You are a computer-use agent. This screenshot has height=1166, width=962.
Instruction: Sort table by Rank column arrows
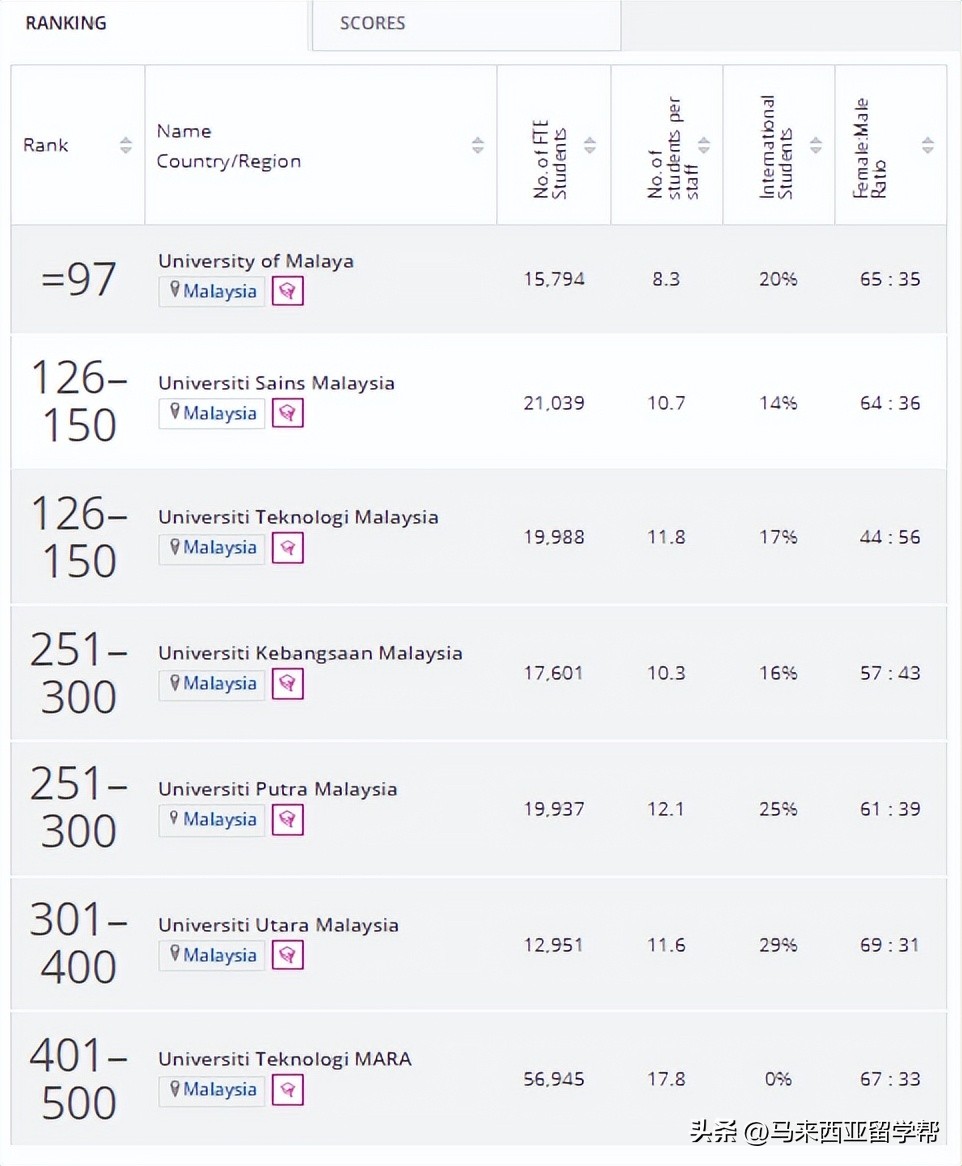[126, 146]
